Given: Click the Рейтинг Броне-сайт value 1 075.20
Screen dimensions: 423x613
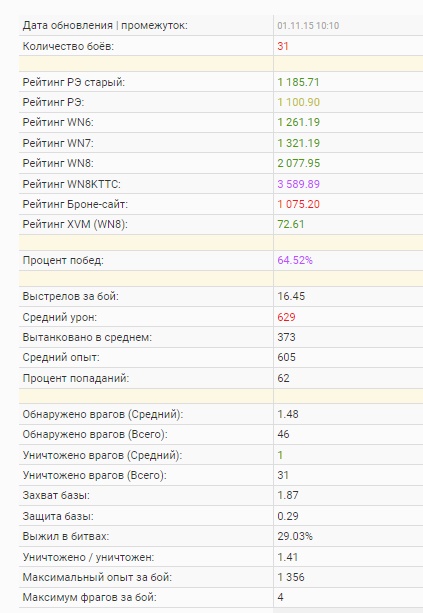Looking at the screenshot, I should [298, 204].
